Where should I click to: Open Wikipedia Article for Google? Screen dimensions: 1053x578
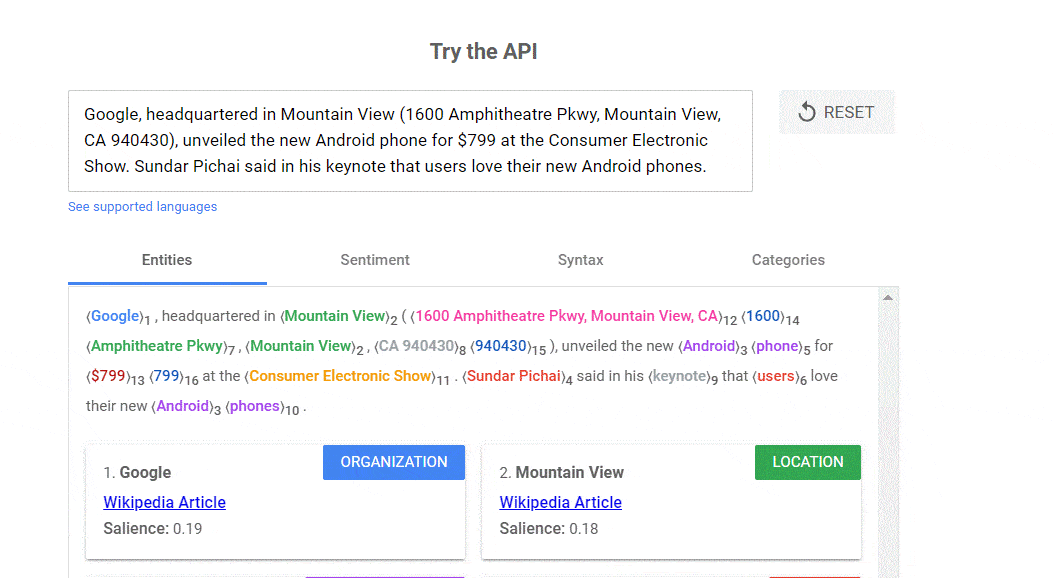click(164, 502)
